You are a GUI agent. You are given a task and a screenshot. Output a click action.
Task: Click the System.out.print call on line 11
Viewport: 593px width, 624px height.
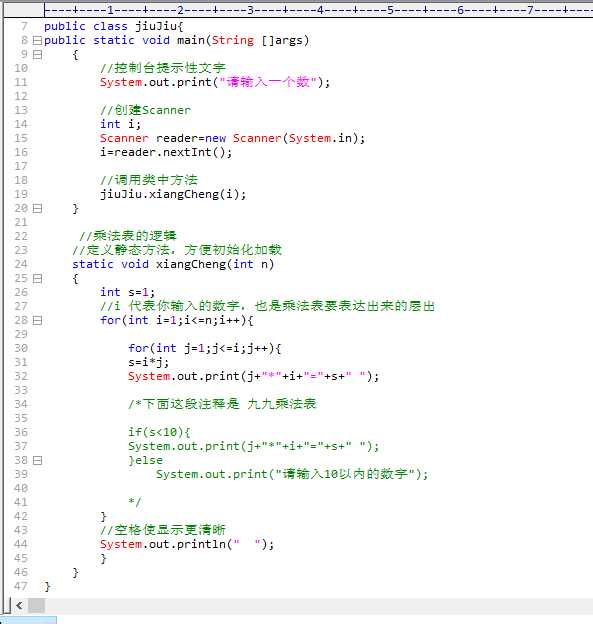(x=215, y=82)
